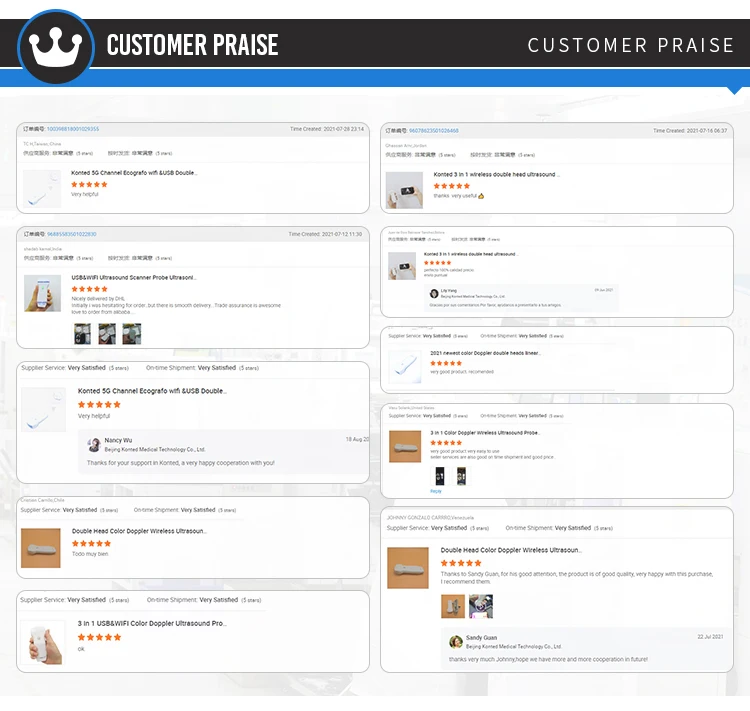Click bold 'CUSTOMER PRAISE' heading beside the crown

pyautogui.click(x=192, y=45)
